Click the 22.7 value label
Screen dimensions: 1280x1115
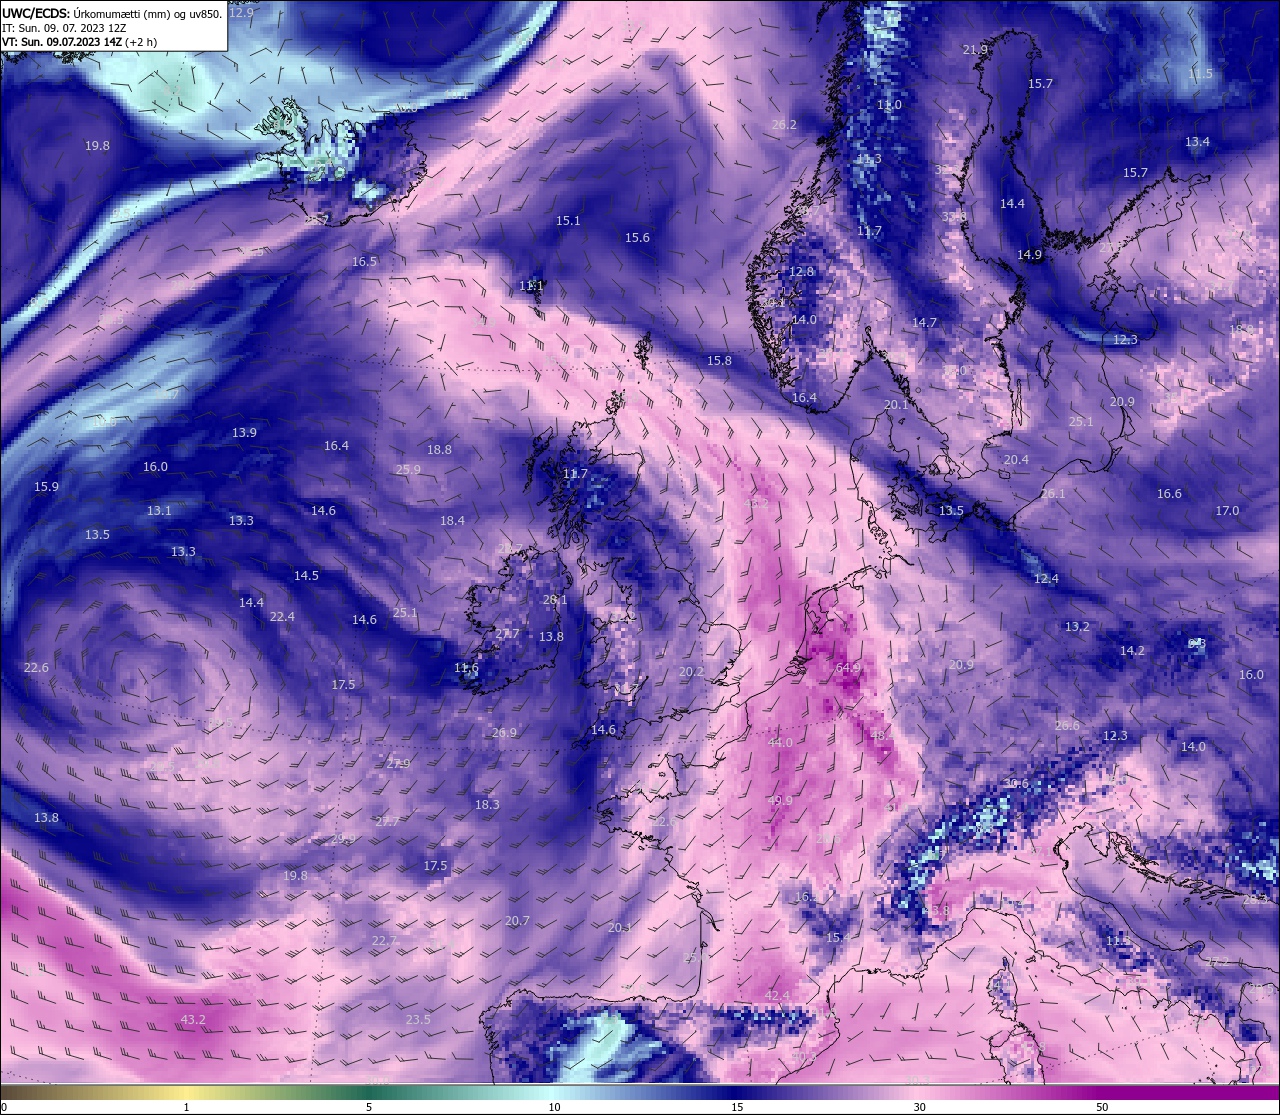click(x=384, y=941)
